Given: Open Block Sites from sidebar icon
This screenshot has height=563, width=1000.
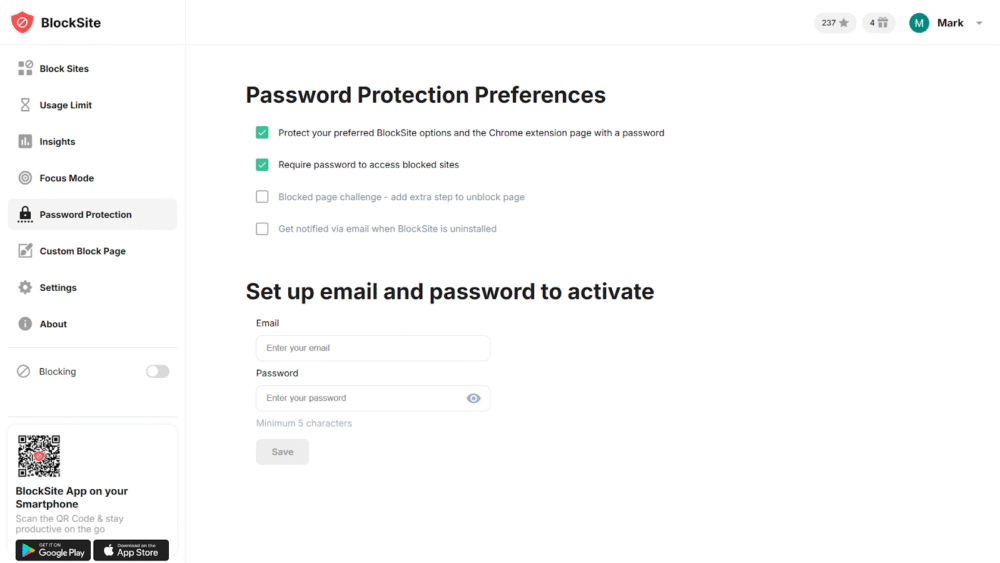Looking at the screenshot, I should click(x=25, y=69).
